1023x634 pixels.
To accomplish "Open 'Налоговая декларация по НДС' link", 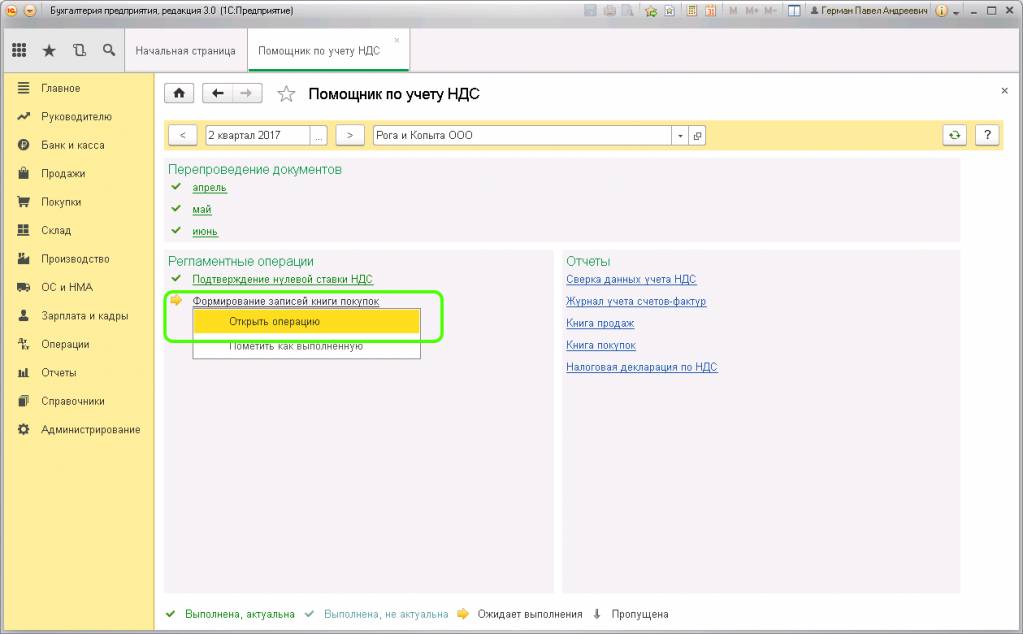I will (x=641, y=367).
